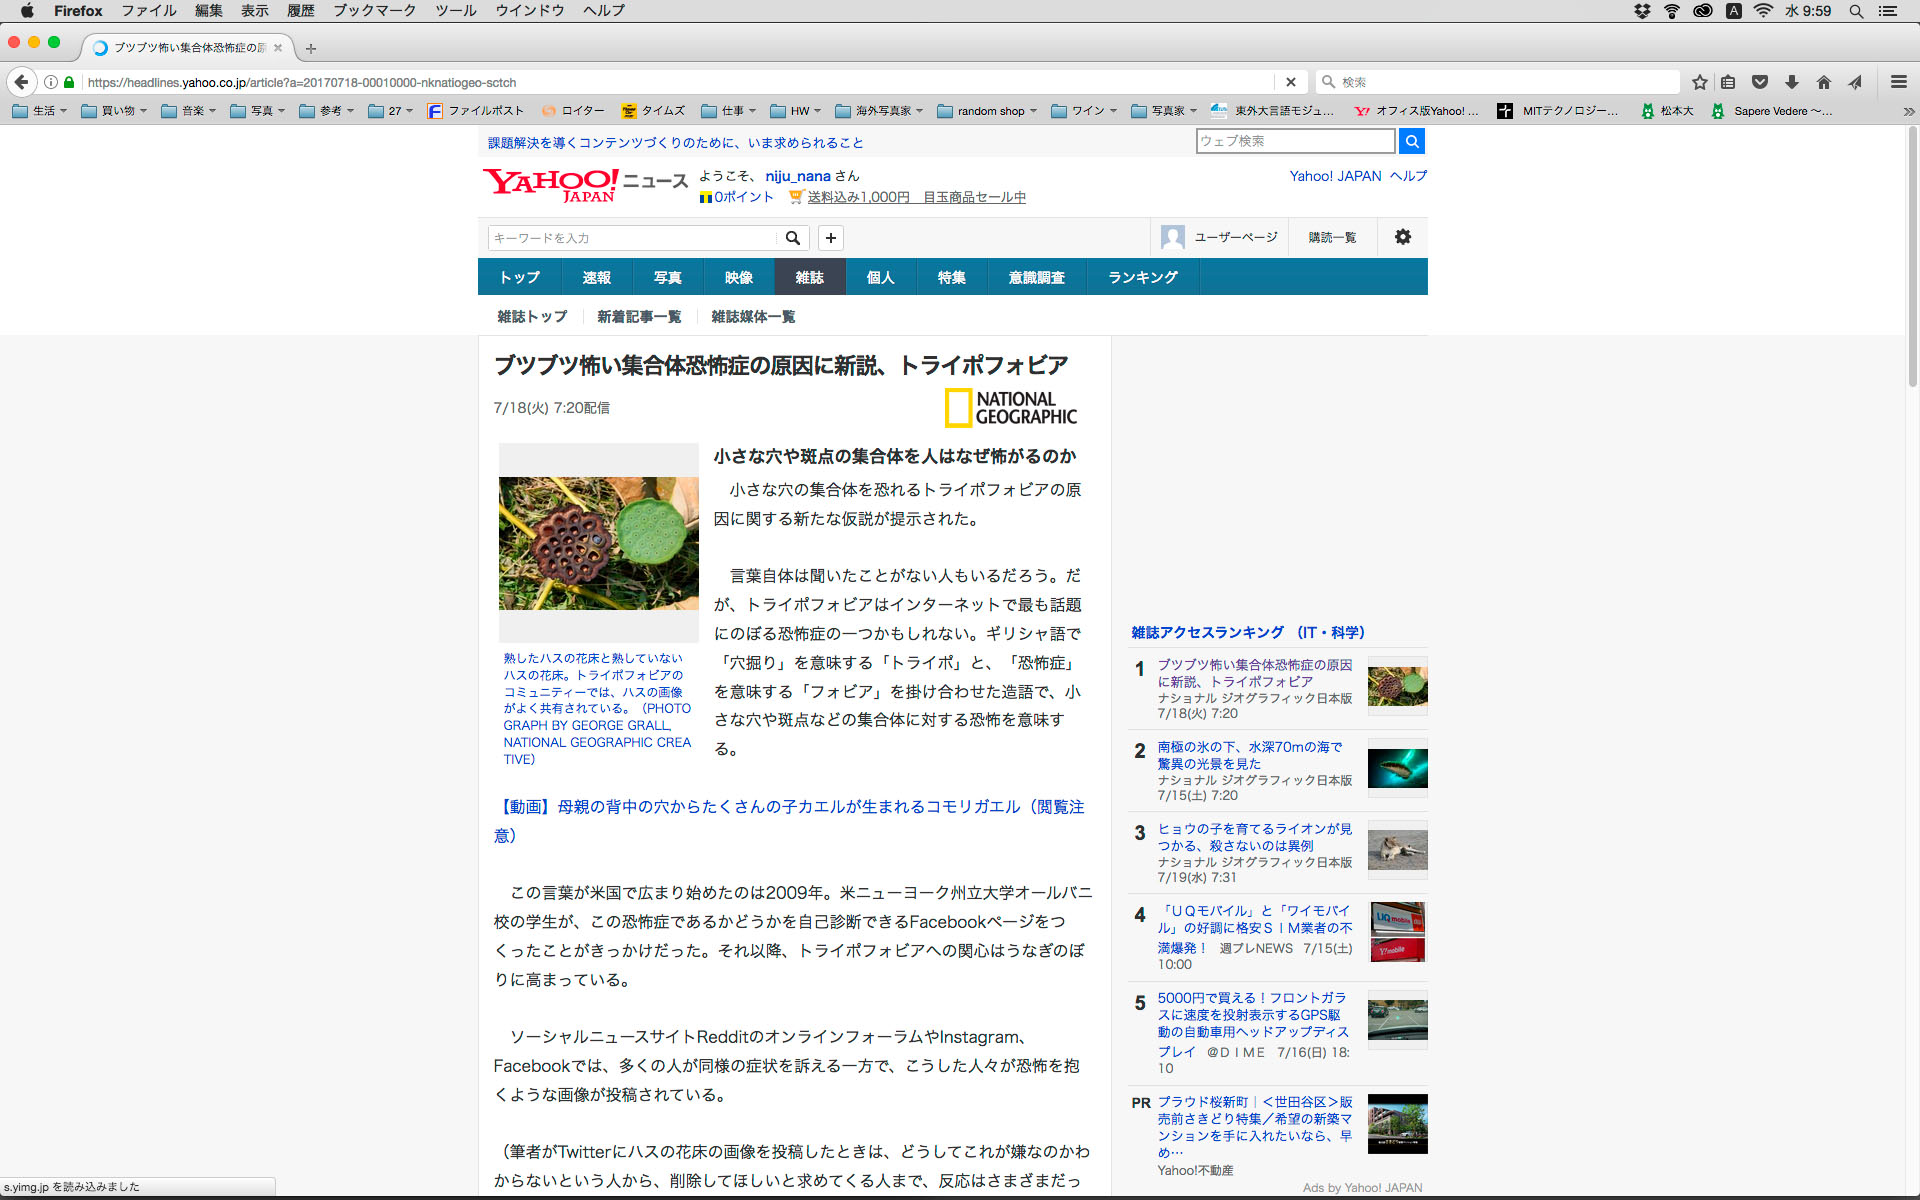Bookmark this page with star icon
The height and width of the screenshot is (1200, 1920).
coord(1699,82)
